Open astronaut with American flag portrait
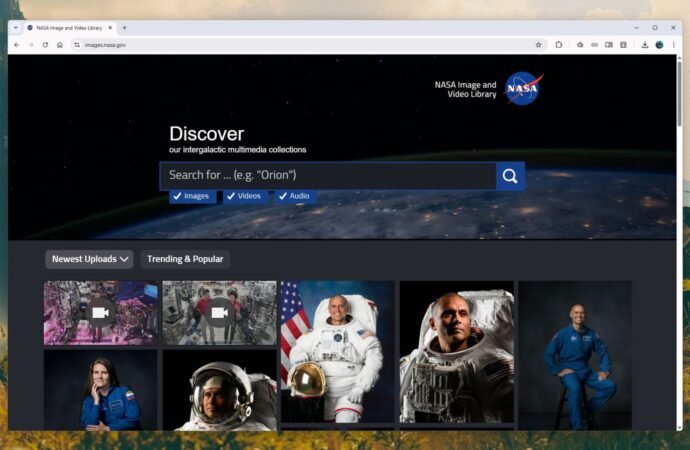The width and height of the screenshot is (690, 450). tap(338, 352)
